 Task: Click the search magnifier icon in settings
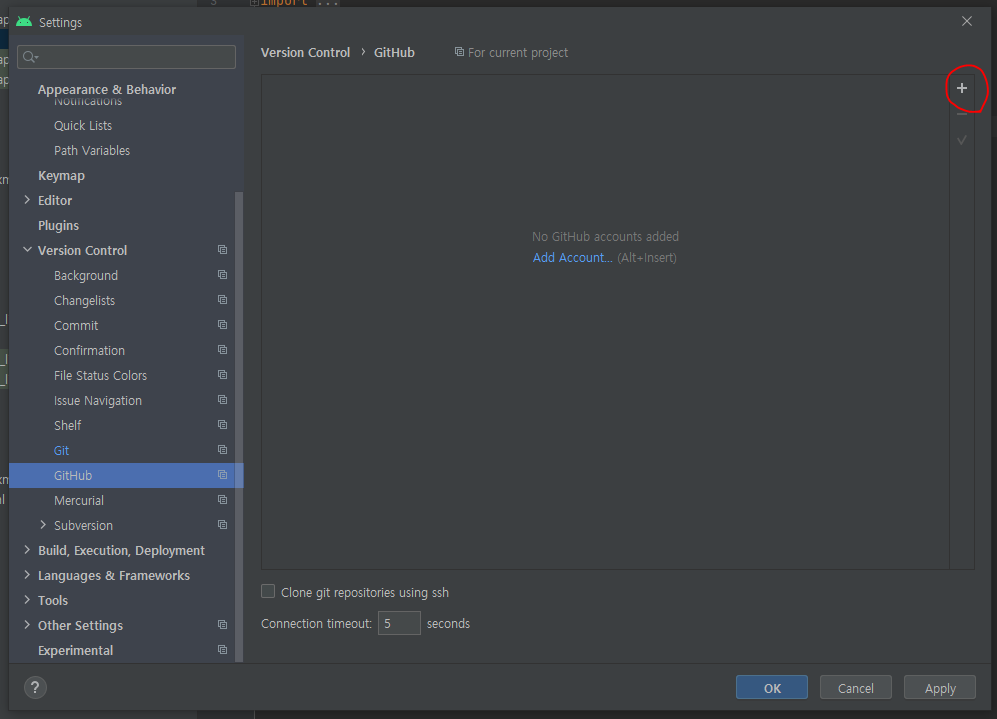tap(30, 57)
